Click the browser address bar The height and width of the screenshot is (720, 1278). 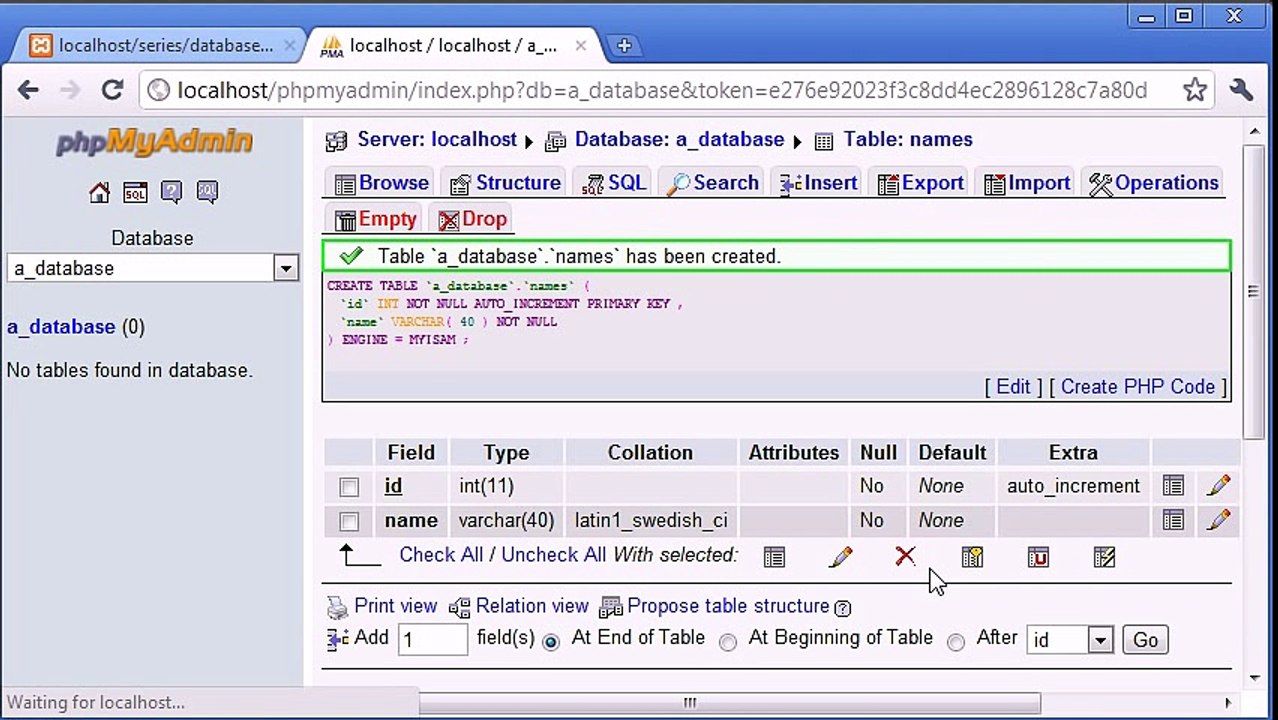[x=660, y=90]
